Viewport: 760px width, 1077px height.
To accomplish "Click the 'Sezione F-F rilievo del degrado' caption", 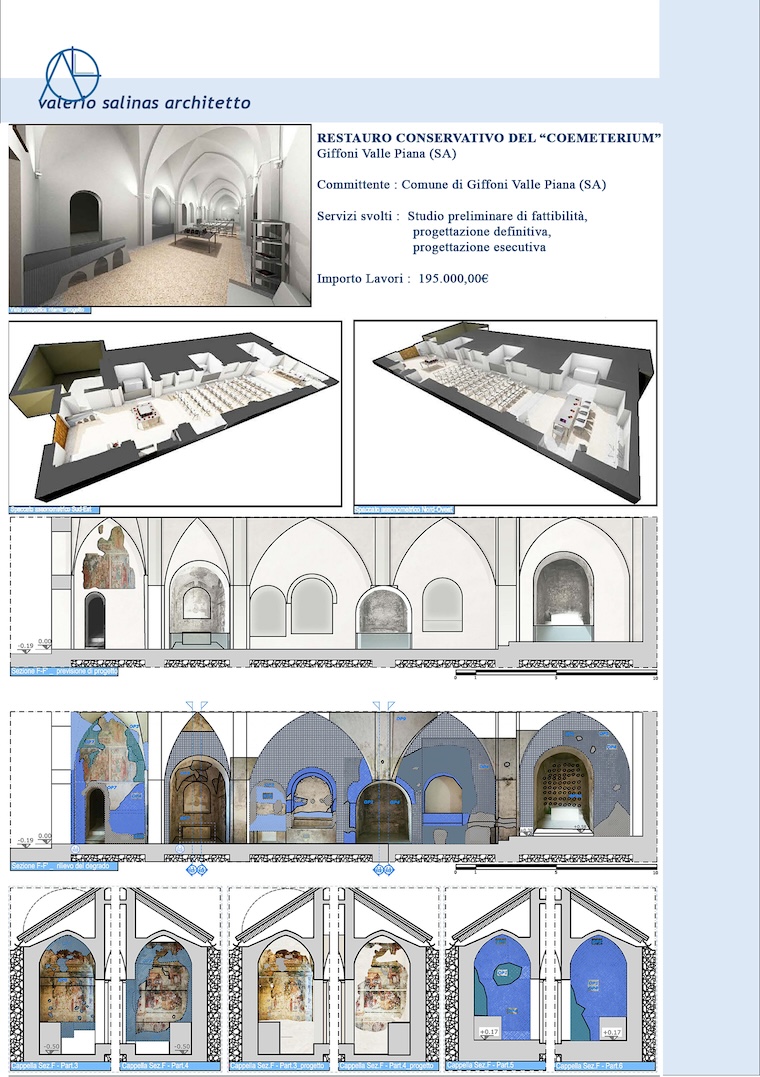I will (x=64, y=866).
